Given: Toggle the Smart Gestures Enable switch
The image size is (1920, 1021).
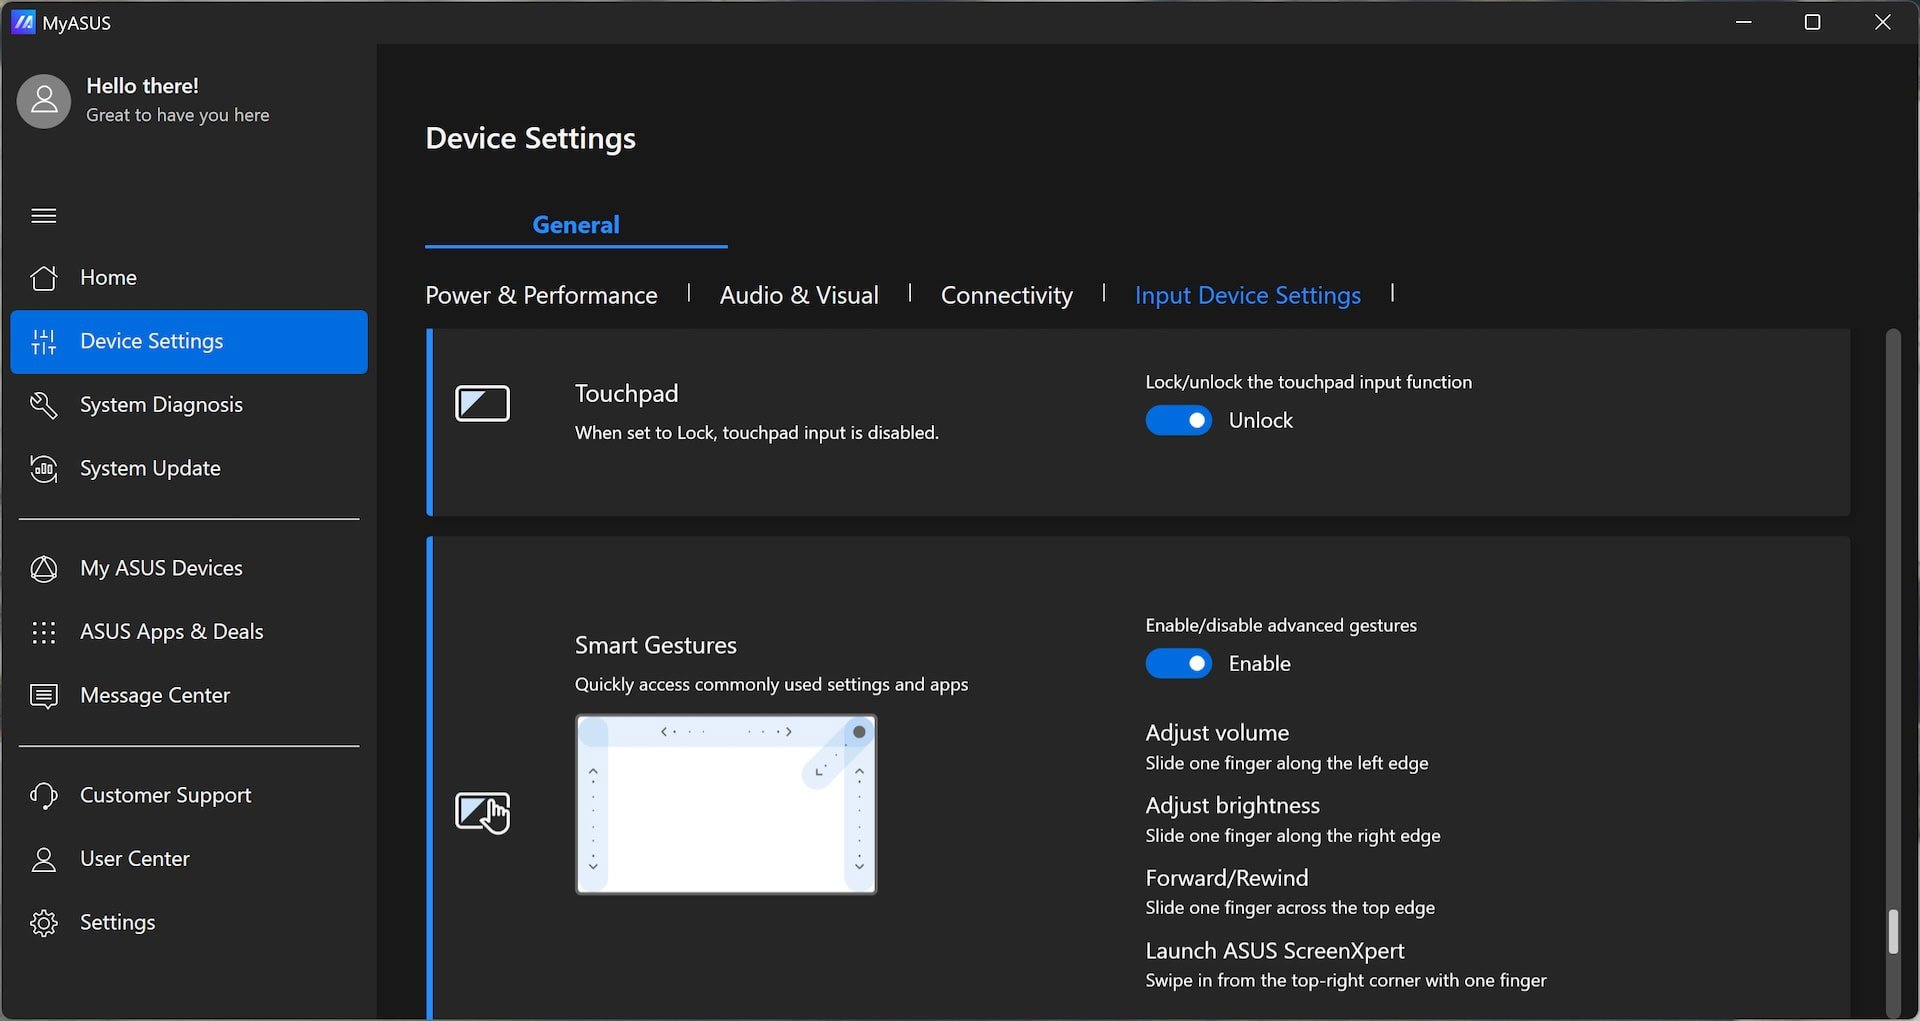Looking at the screenshot, I should click(x=1178, y=663).
